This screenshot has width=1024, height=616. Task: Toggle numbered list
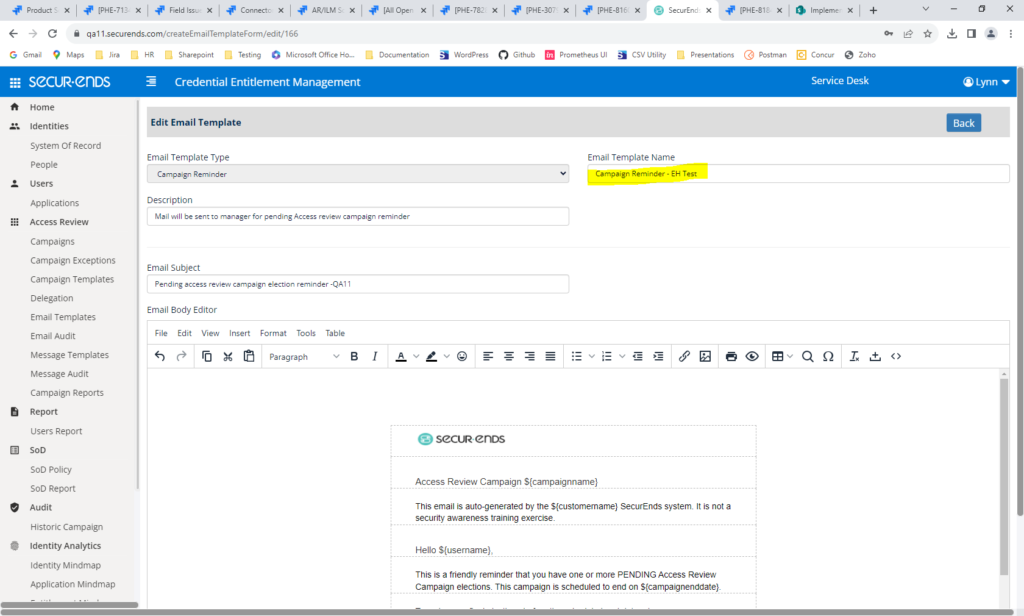(607, 356)
